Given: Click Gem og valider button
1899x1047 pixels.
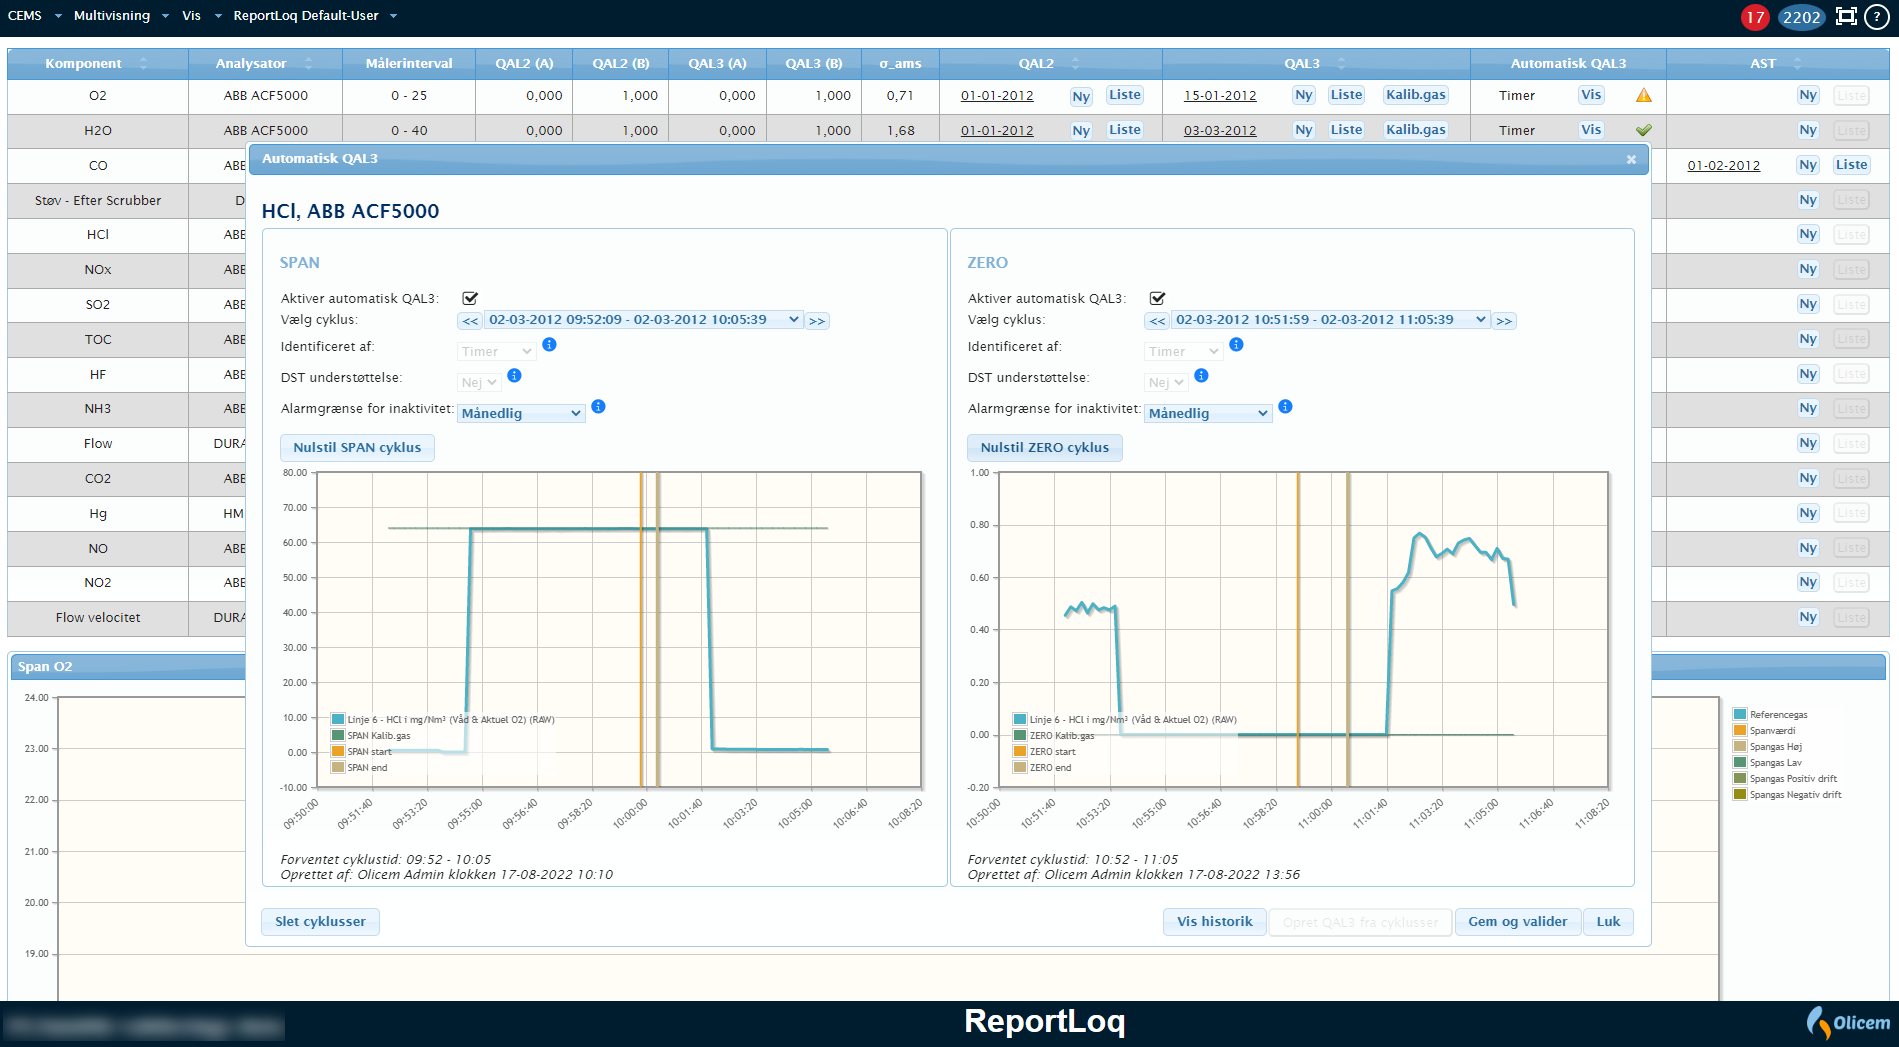Looking at the screenshot, I should pos(1517,922).
